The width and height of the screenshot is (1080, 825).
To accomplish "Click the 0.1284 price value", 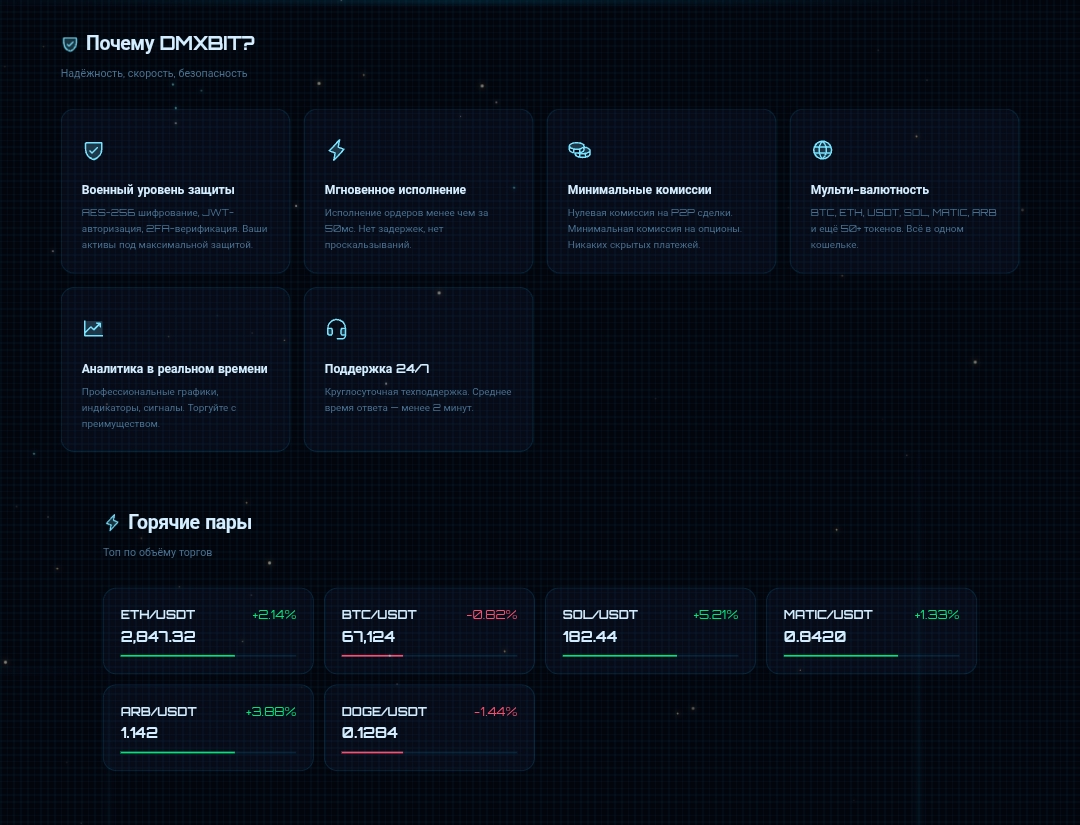I will tap(370, 733).
